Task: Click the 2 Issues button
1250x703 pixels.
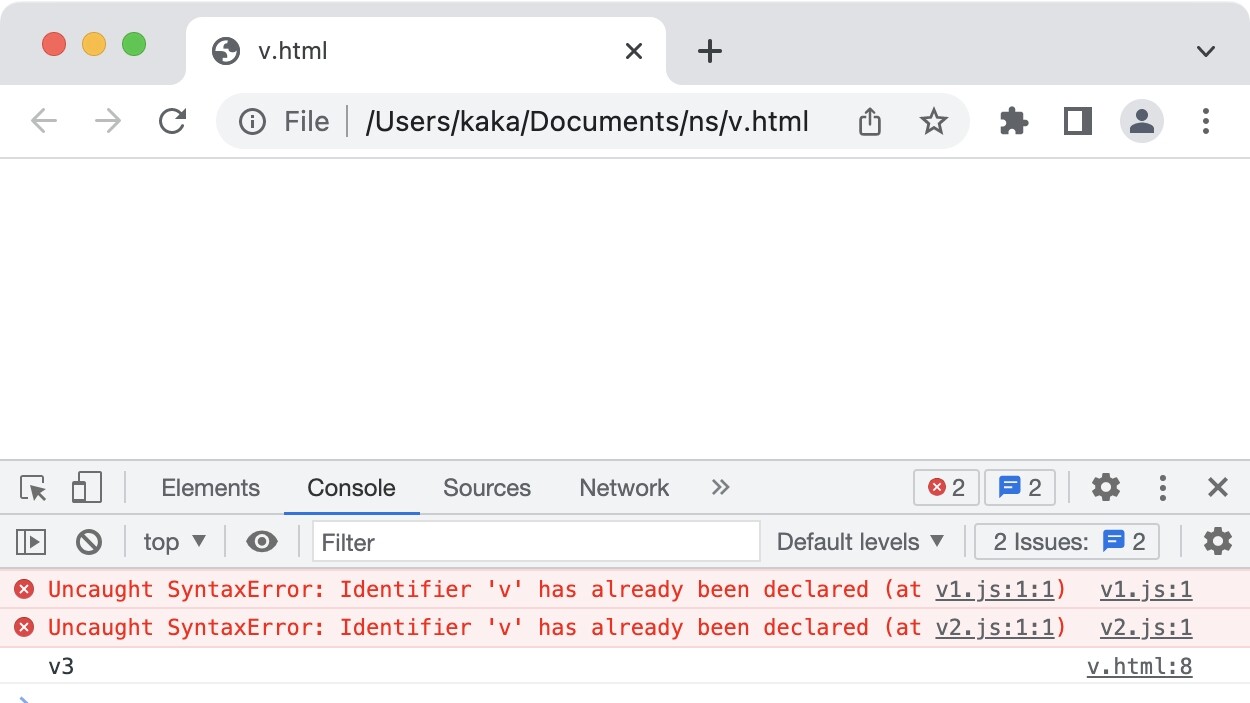Action: (x=1068, y=542)
